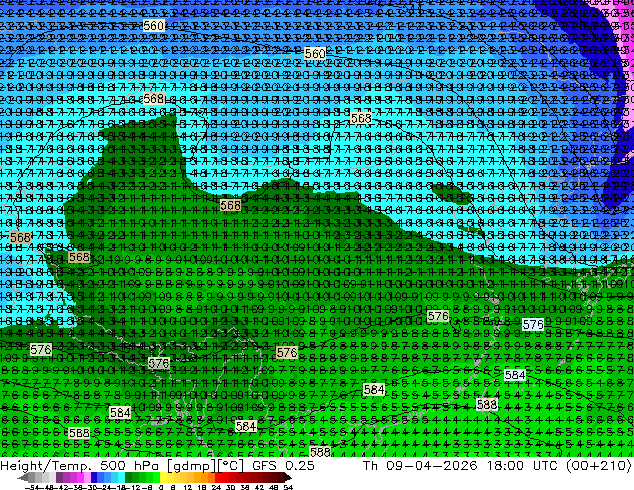Pick the magenta swatch in the color scale
The image size is (634, 490).
80,477
